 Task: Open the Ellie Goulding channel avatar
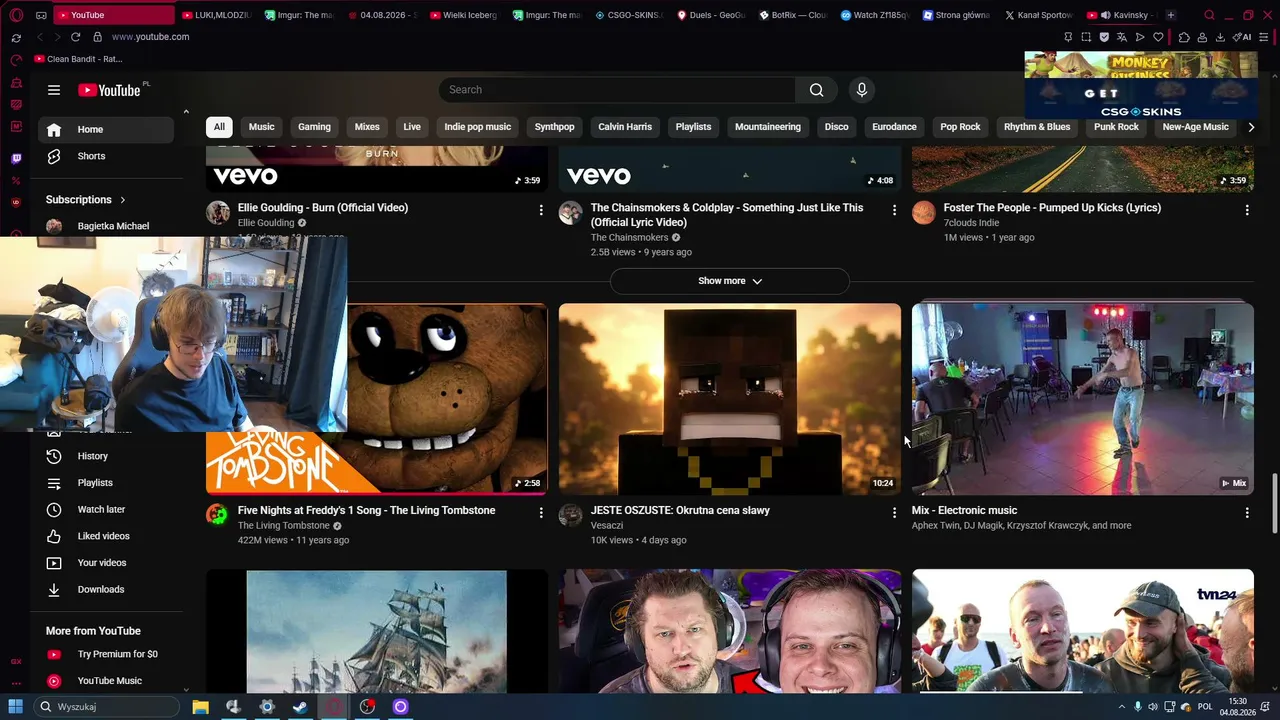218,212
